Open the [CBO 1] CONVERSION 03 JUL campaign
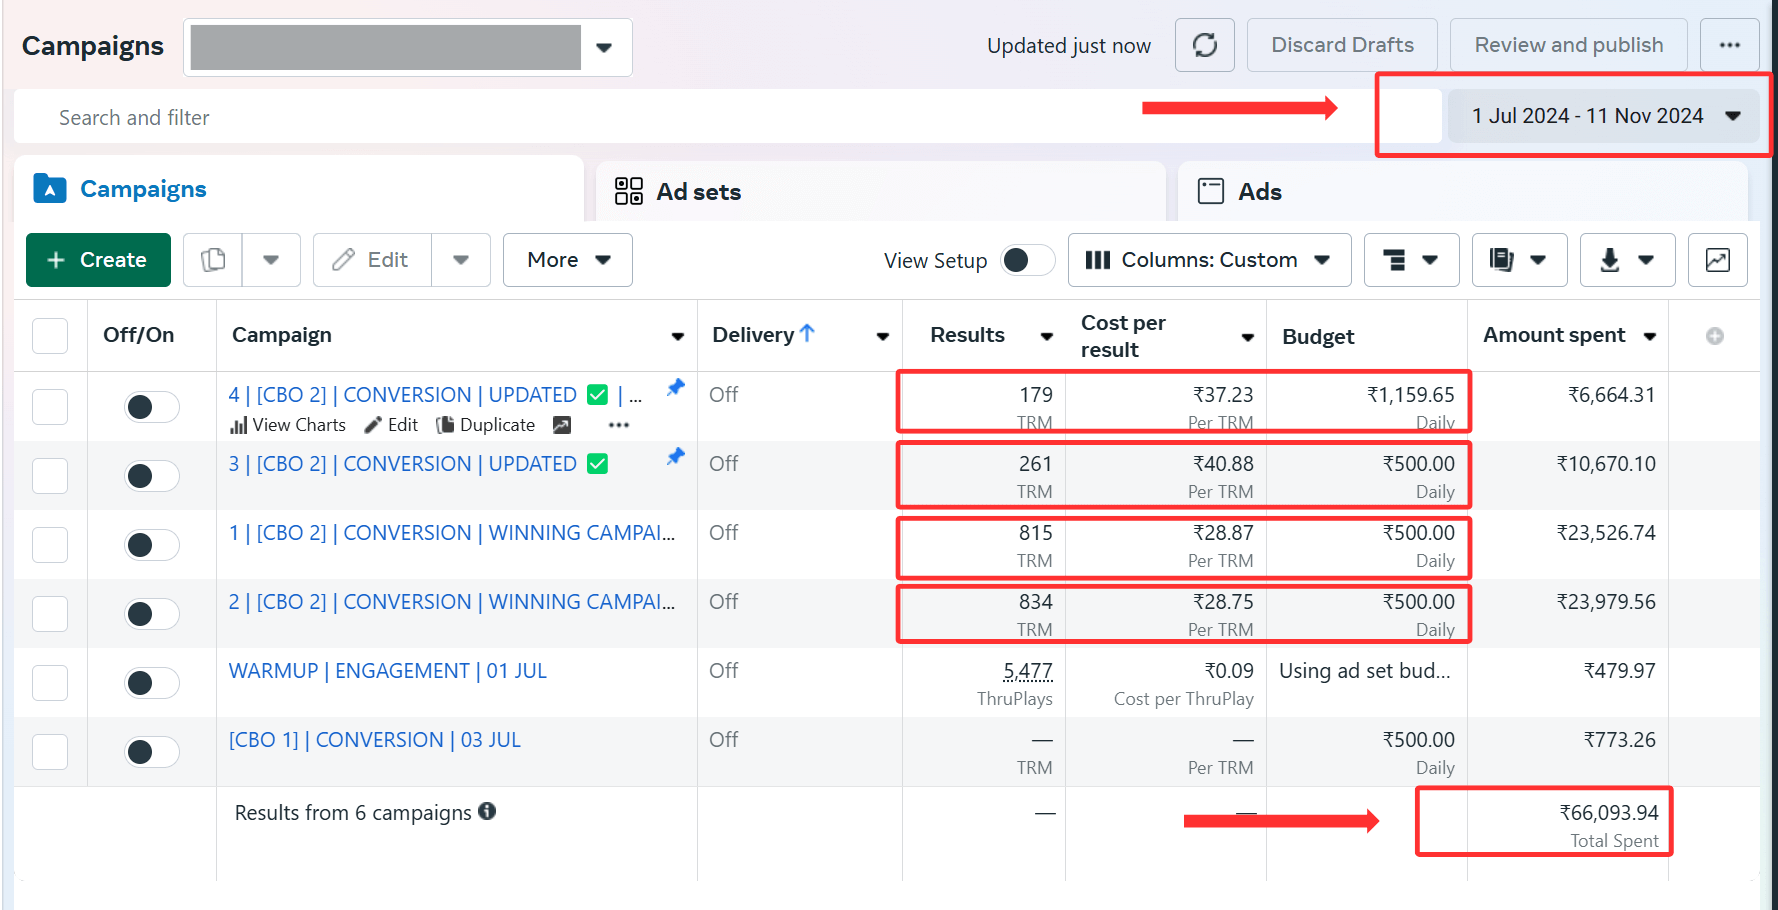Viewport: 1778px width, 910px height. (x=374, y=740)
